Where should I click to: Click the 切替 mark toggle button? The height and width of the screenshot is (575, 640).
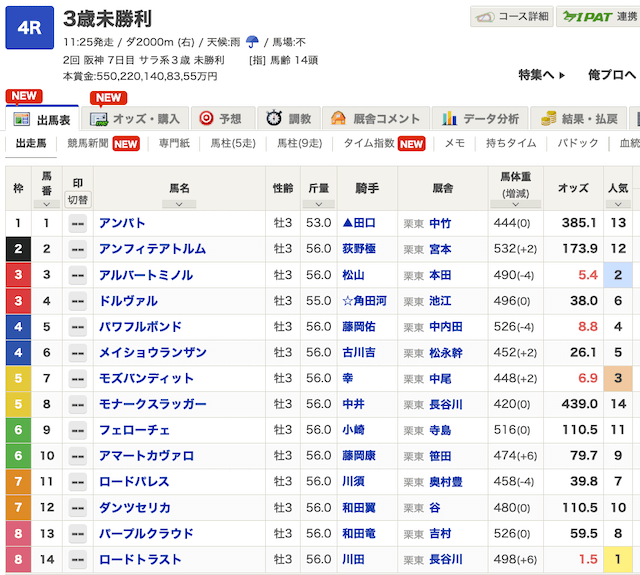click(x=78, y=200)
